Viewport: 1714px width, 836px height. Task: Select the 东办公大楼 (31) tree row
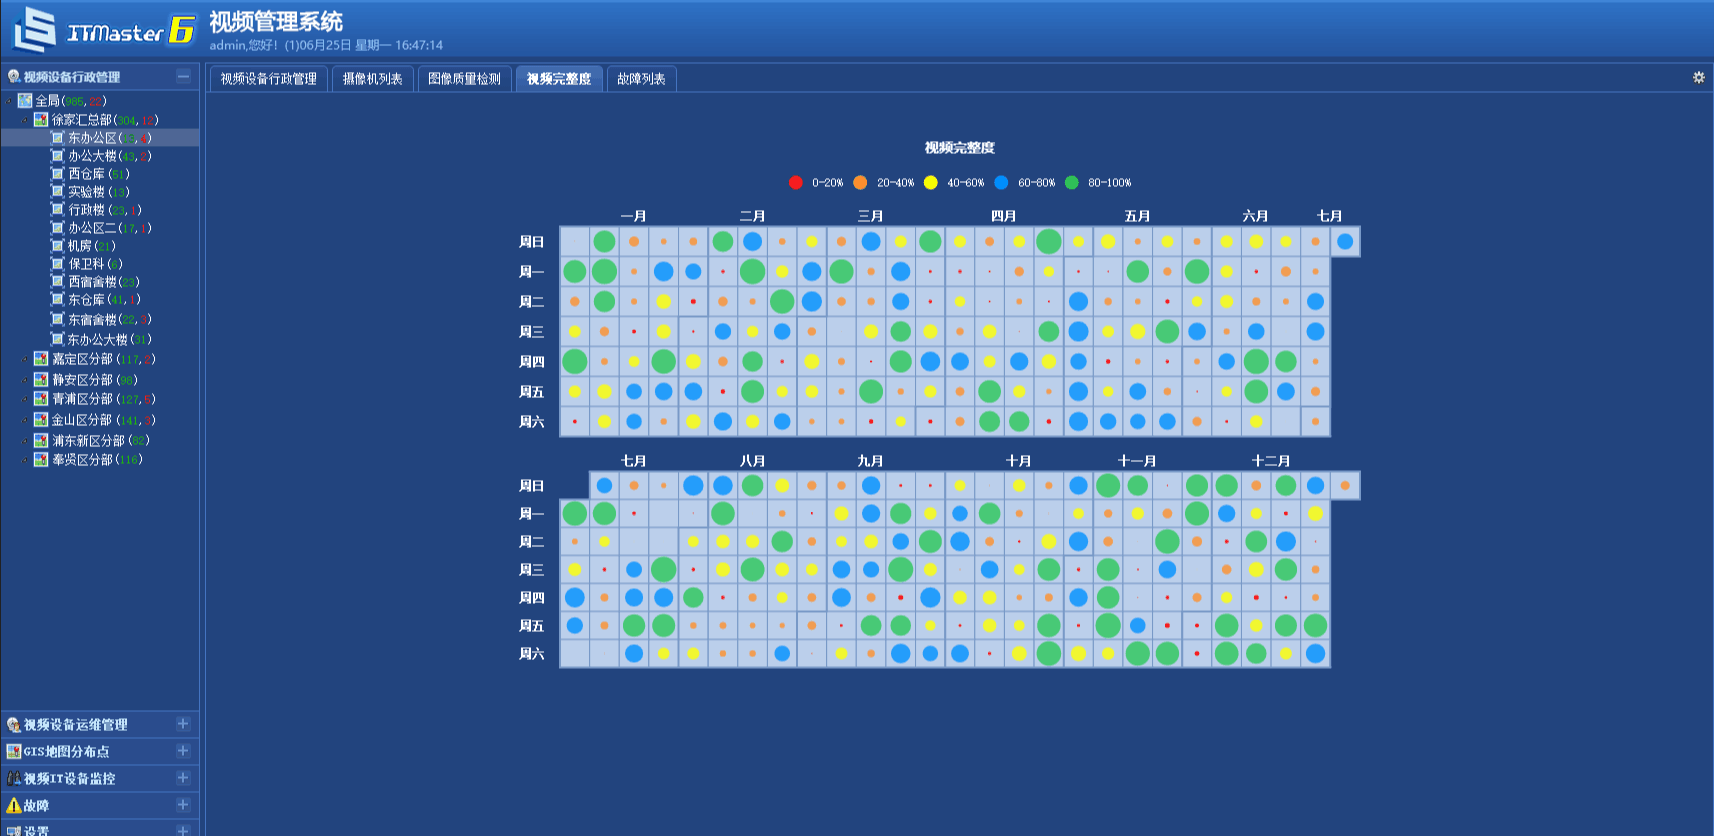tap(100, 340)
